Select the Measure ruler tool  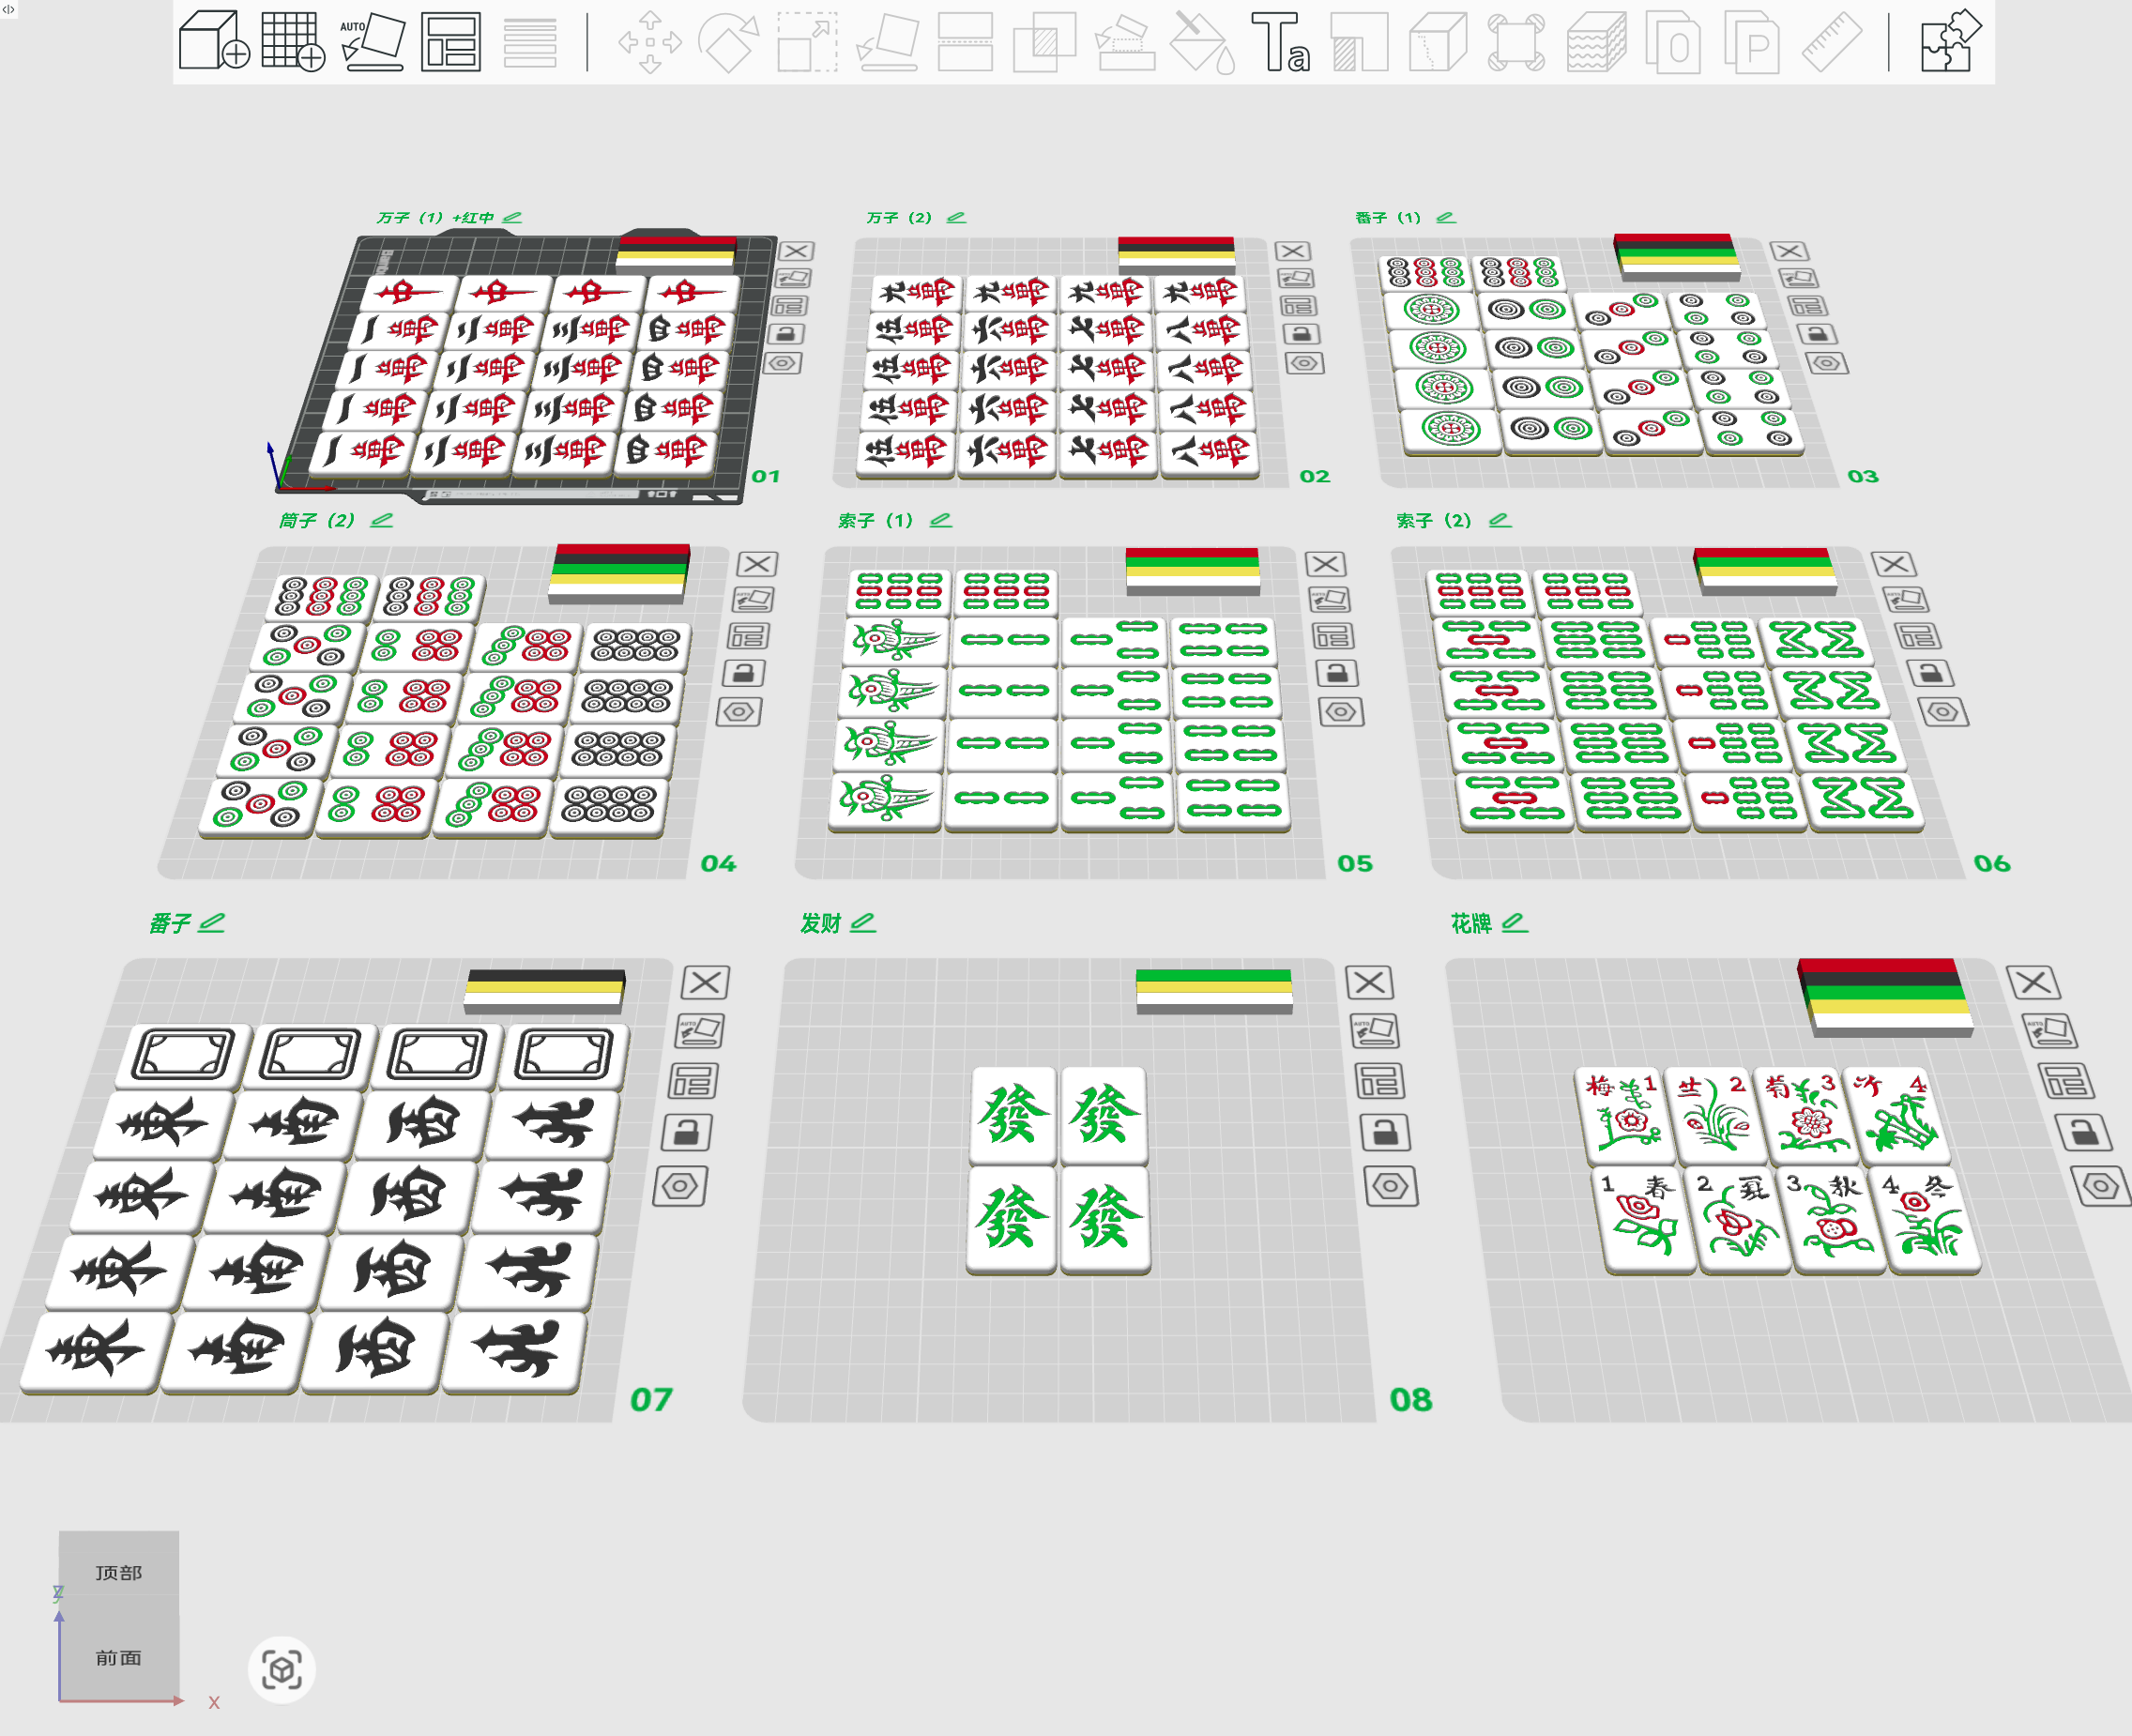tap(1832, 42)
